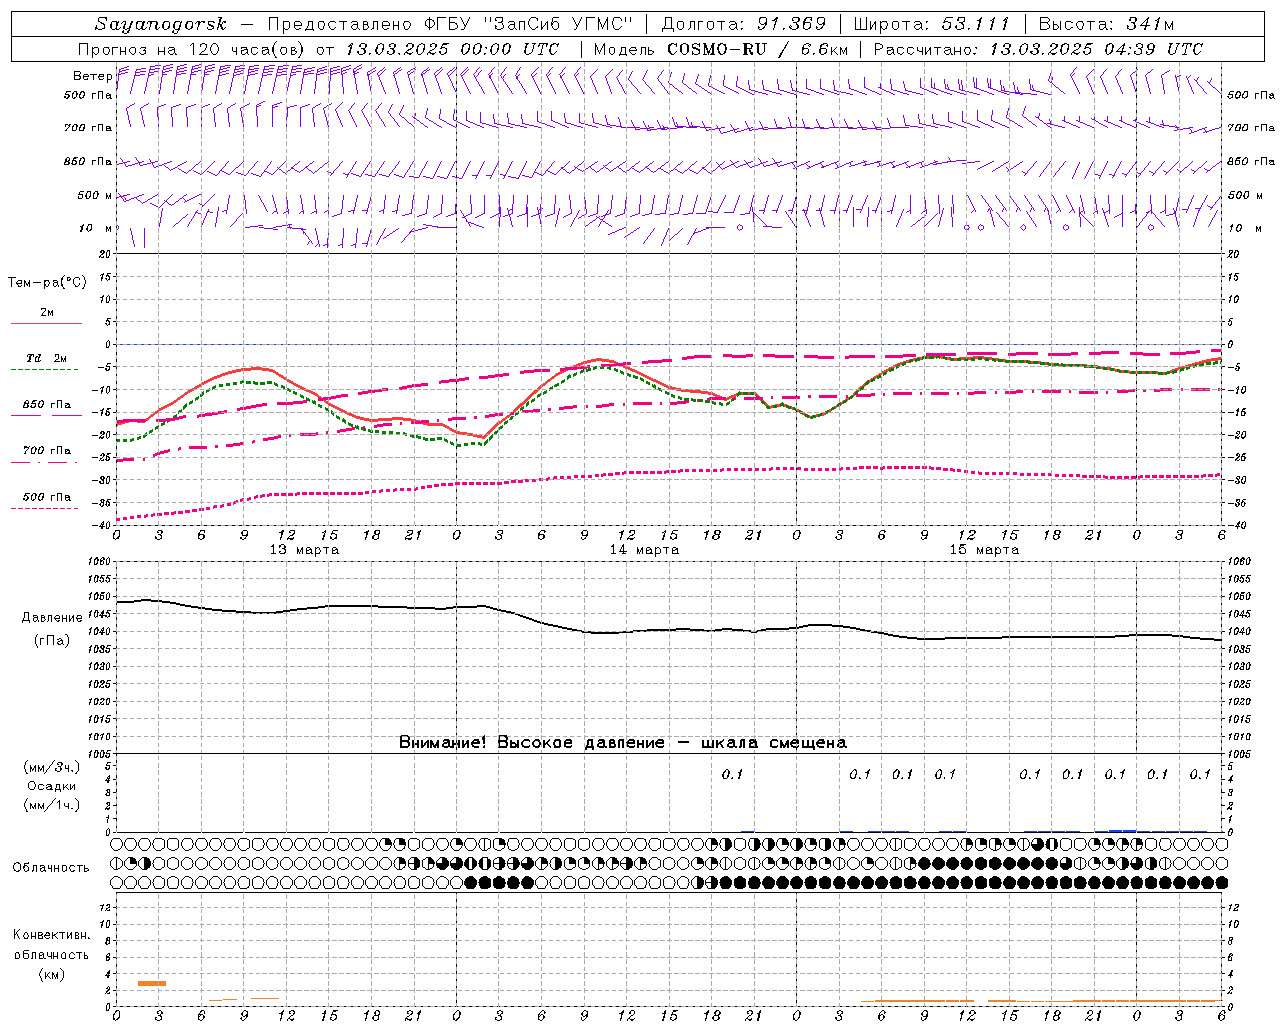Click the 'Долгота: 91.369' value

[744, 24]
